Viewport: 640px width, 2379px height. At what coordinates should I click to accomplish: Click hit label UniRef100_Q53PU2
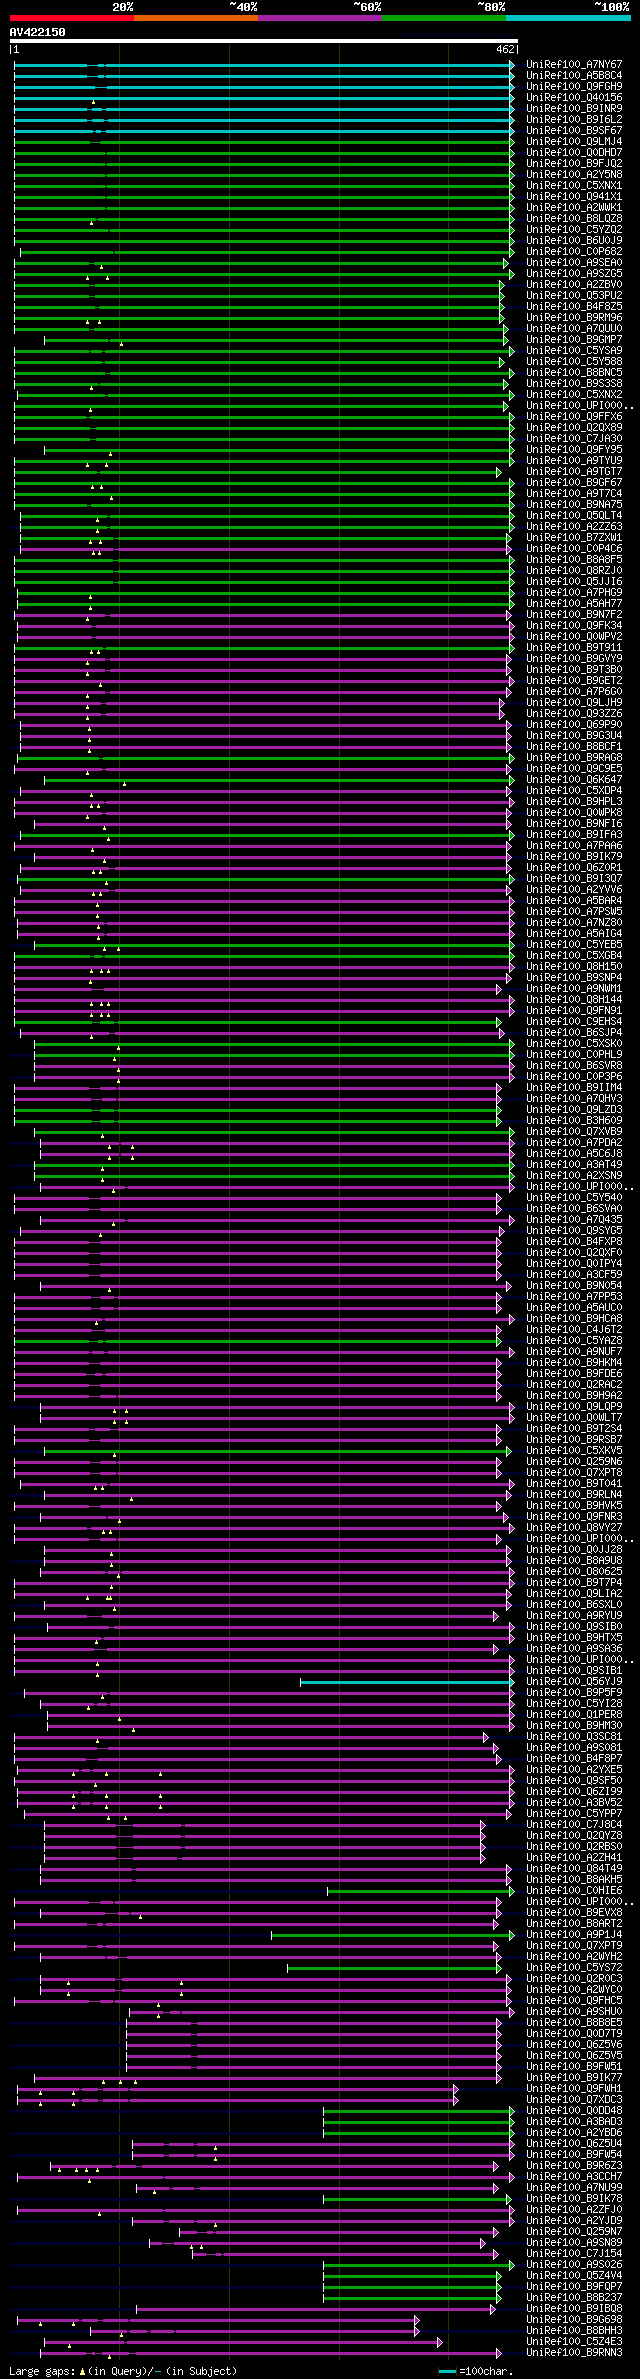(x=574, y=296)
